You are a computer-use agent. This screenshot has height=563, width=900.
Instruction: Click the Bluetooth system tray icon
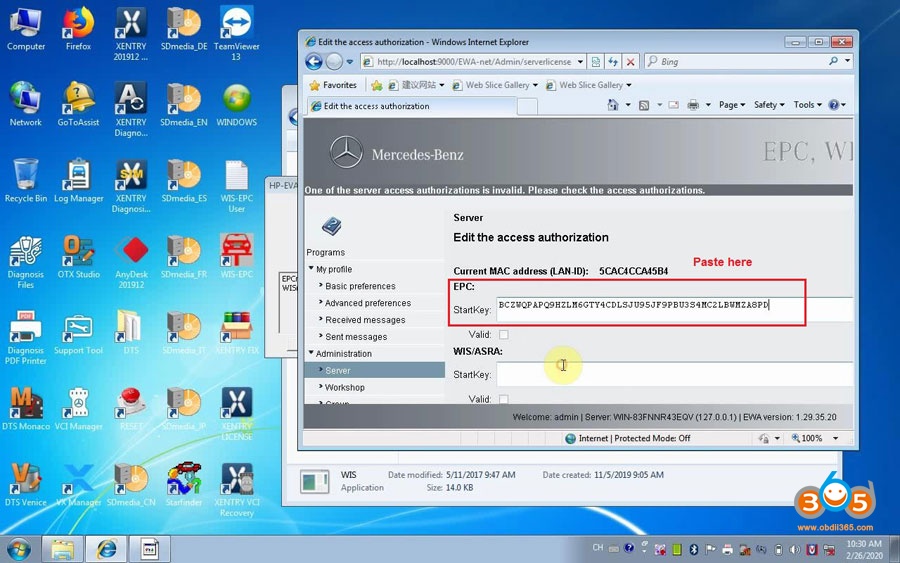(x=693, y=549)
